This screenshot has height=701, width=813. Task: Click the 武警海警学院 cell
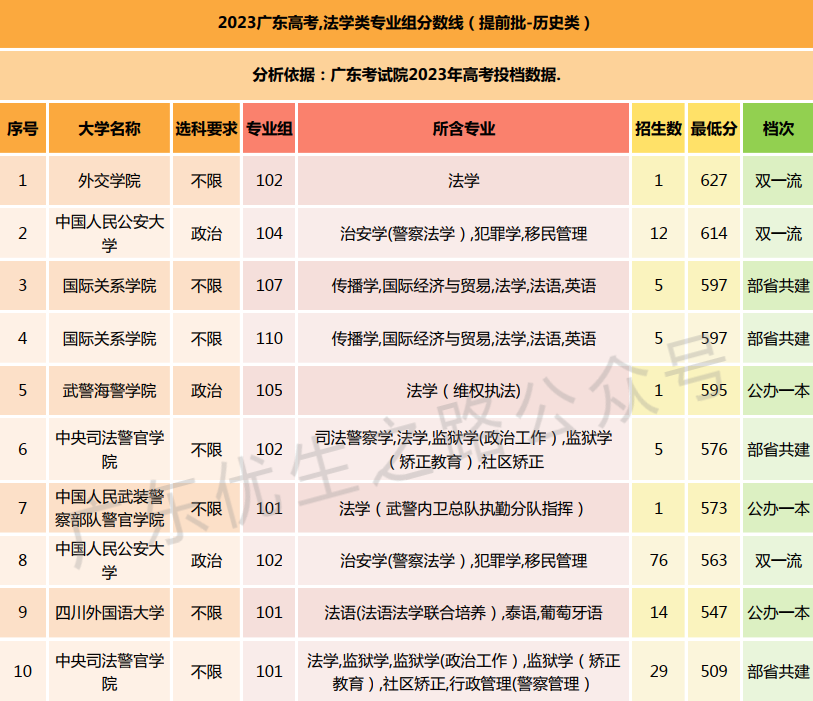[109, 390]
